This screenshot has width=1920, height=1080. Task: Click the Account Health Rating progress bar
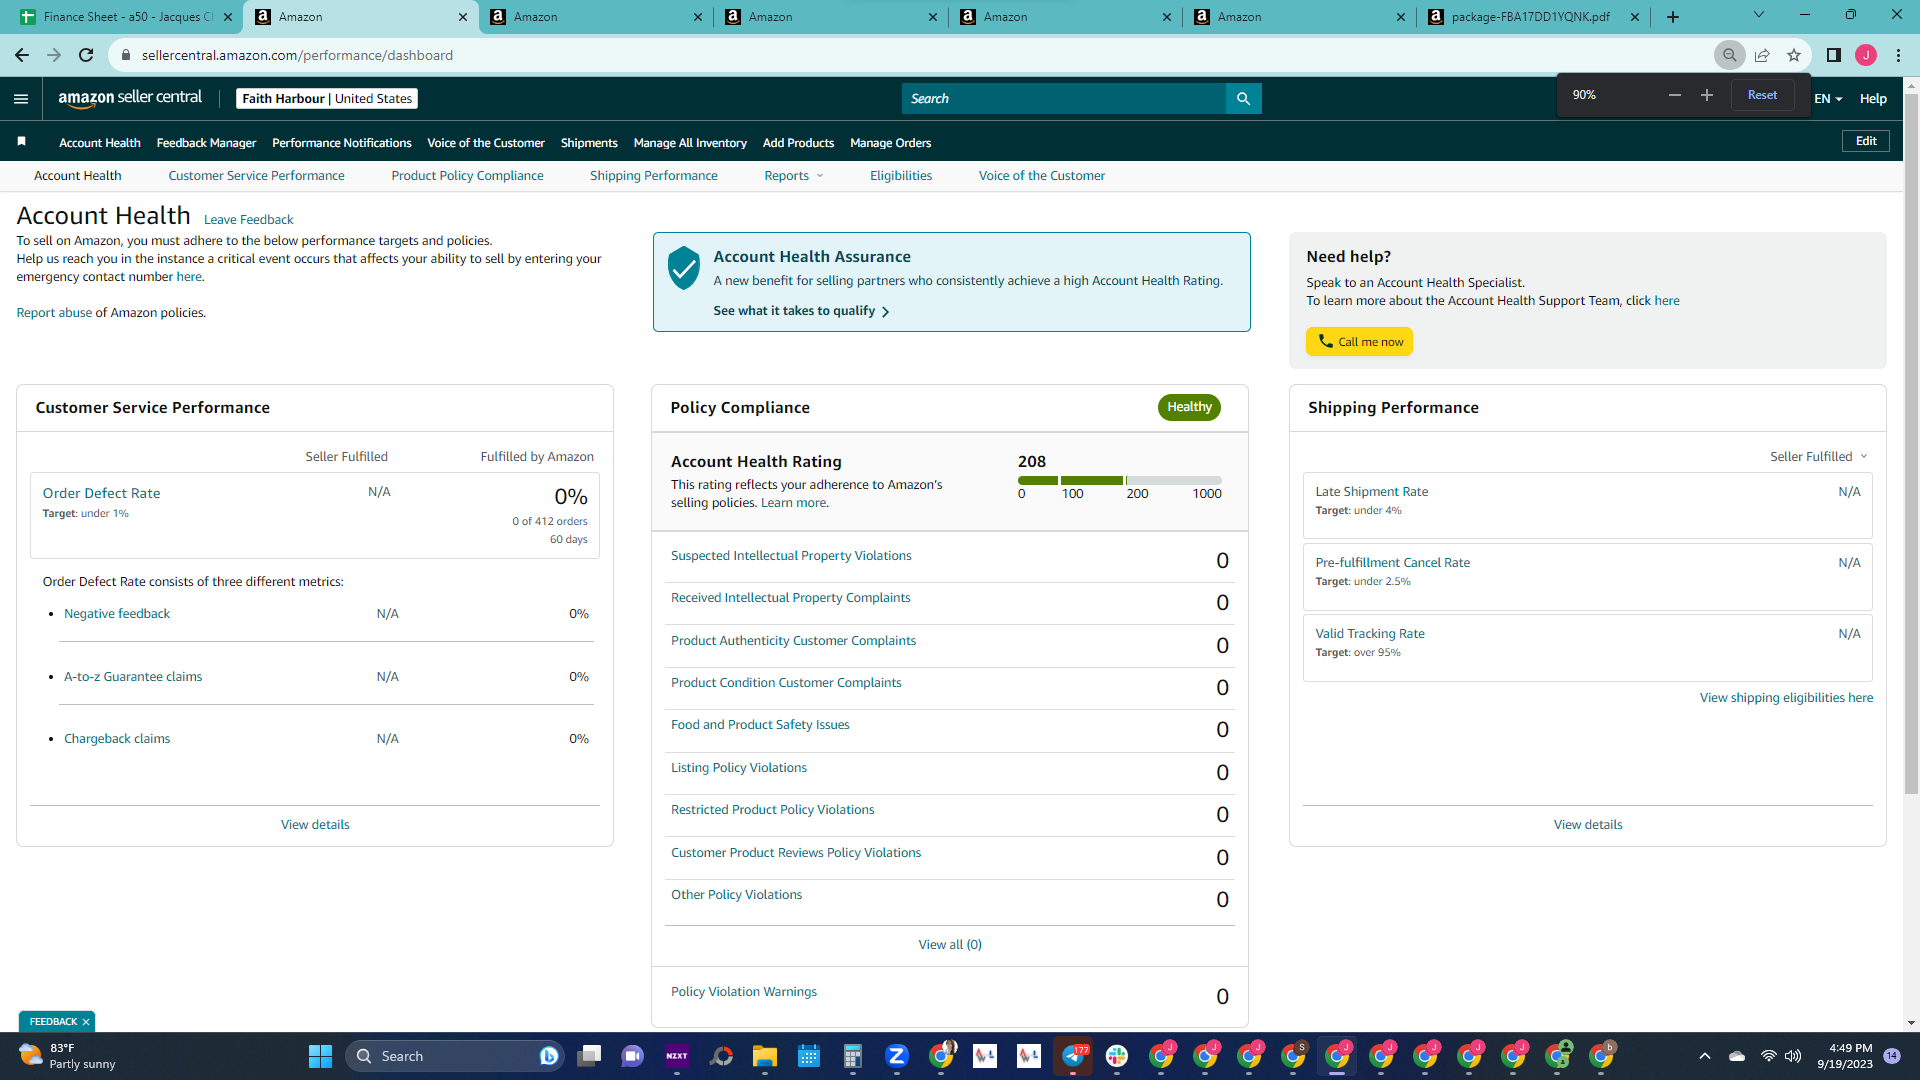(x=1120, y=481)
